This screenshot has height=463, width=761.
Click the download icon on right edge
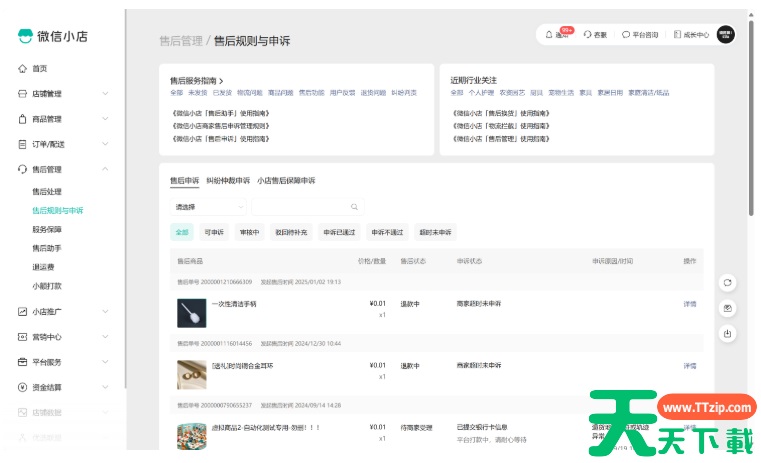[x=728, y=333]
